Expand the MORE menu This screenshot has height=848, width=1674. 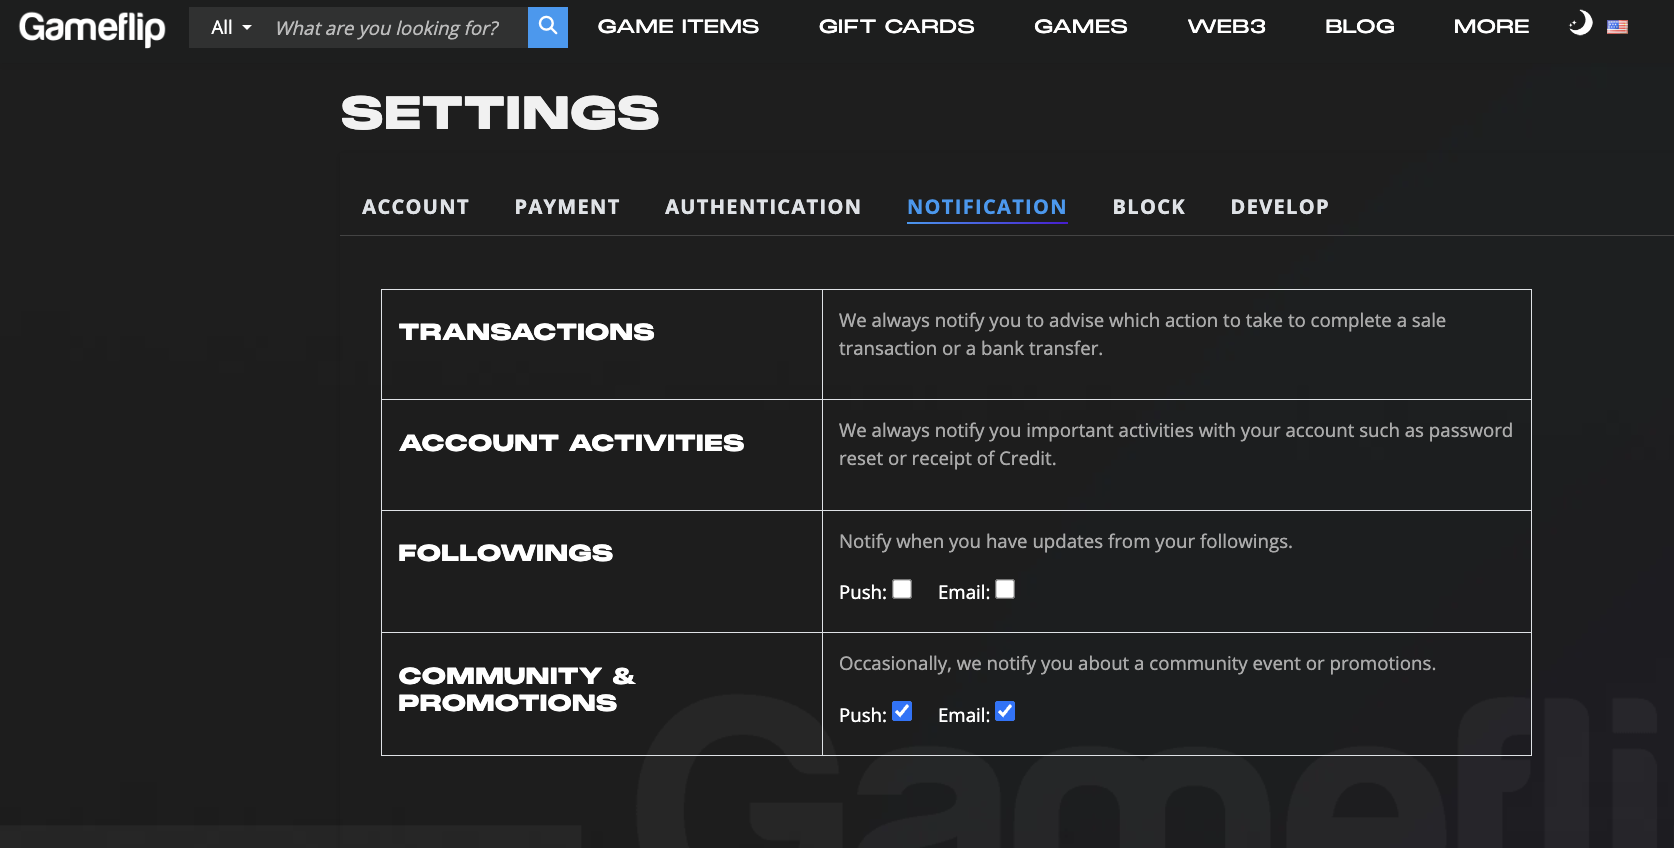coord(1491,27)
